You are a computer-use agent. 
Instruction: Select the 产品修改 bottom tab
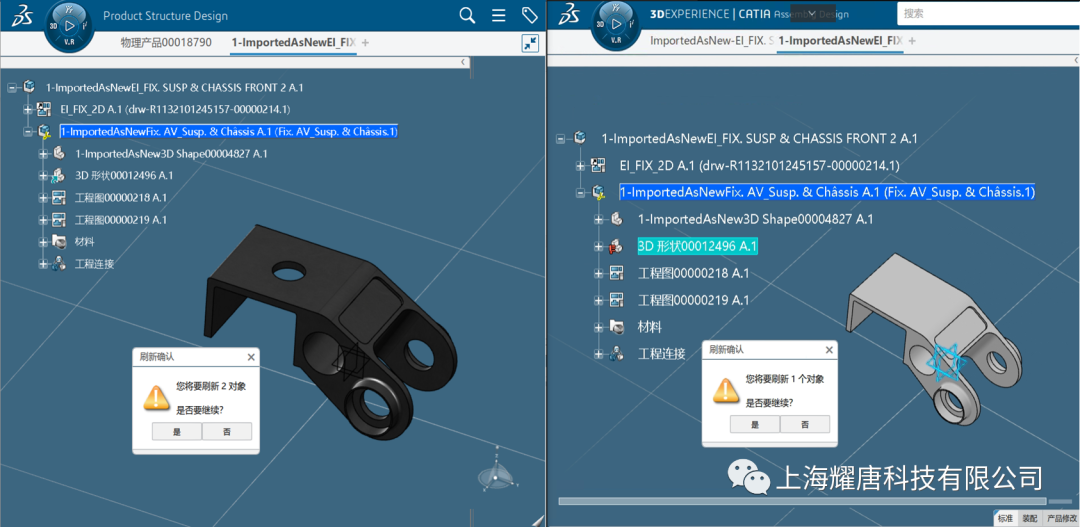tap(1061, 518)
